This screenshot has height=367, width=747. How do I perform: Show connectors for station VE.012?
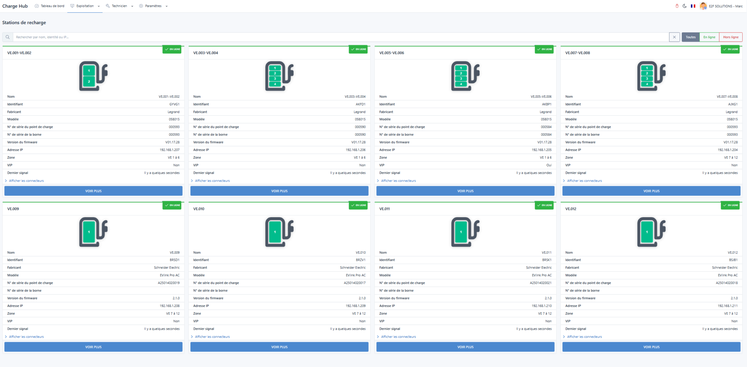coord(582,336)
